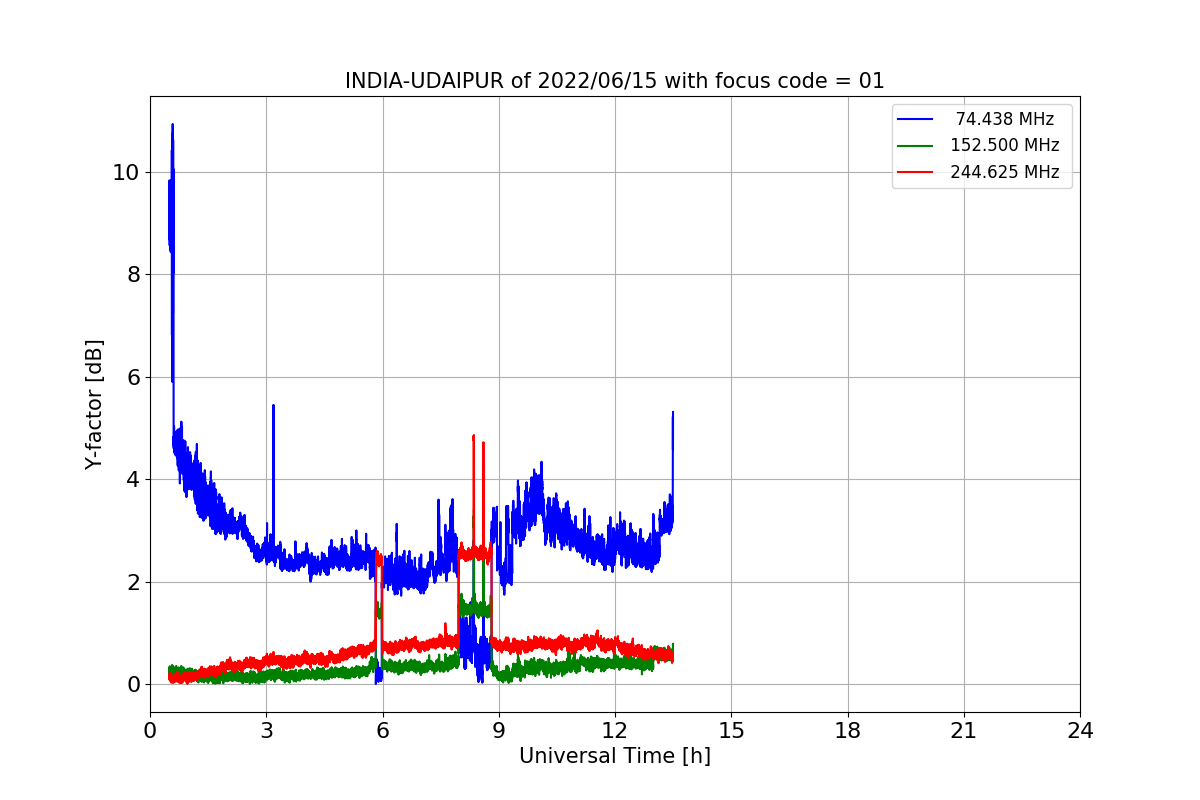Click x-axis tick label 15

pyautogui.click(x=731, y=731)
